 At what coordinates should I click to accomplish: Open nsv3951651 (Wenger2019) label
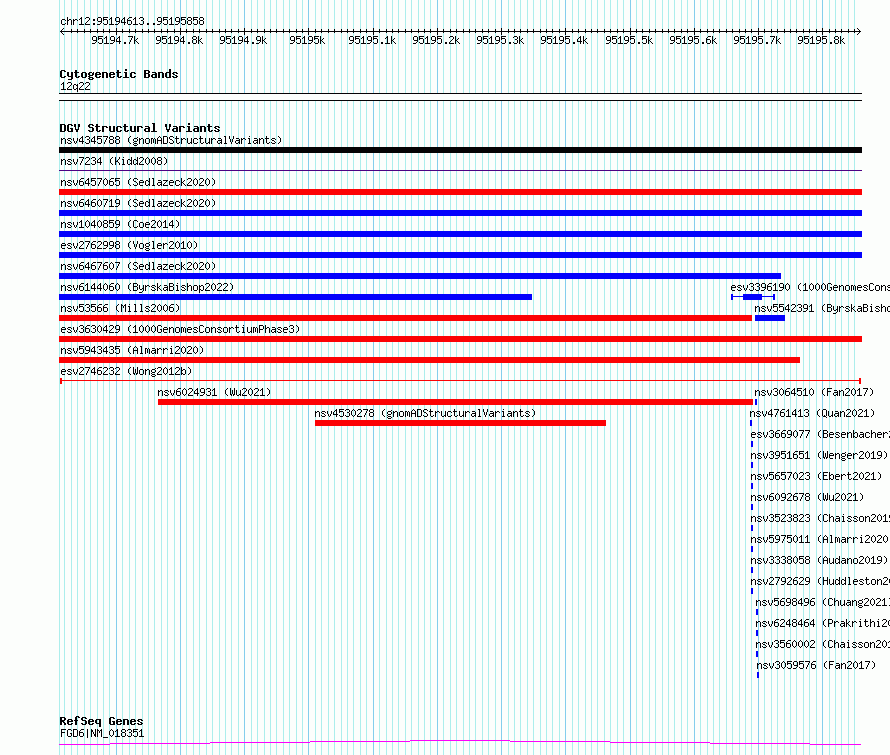click(819, 455)
